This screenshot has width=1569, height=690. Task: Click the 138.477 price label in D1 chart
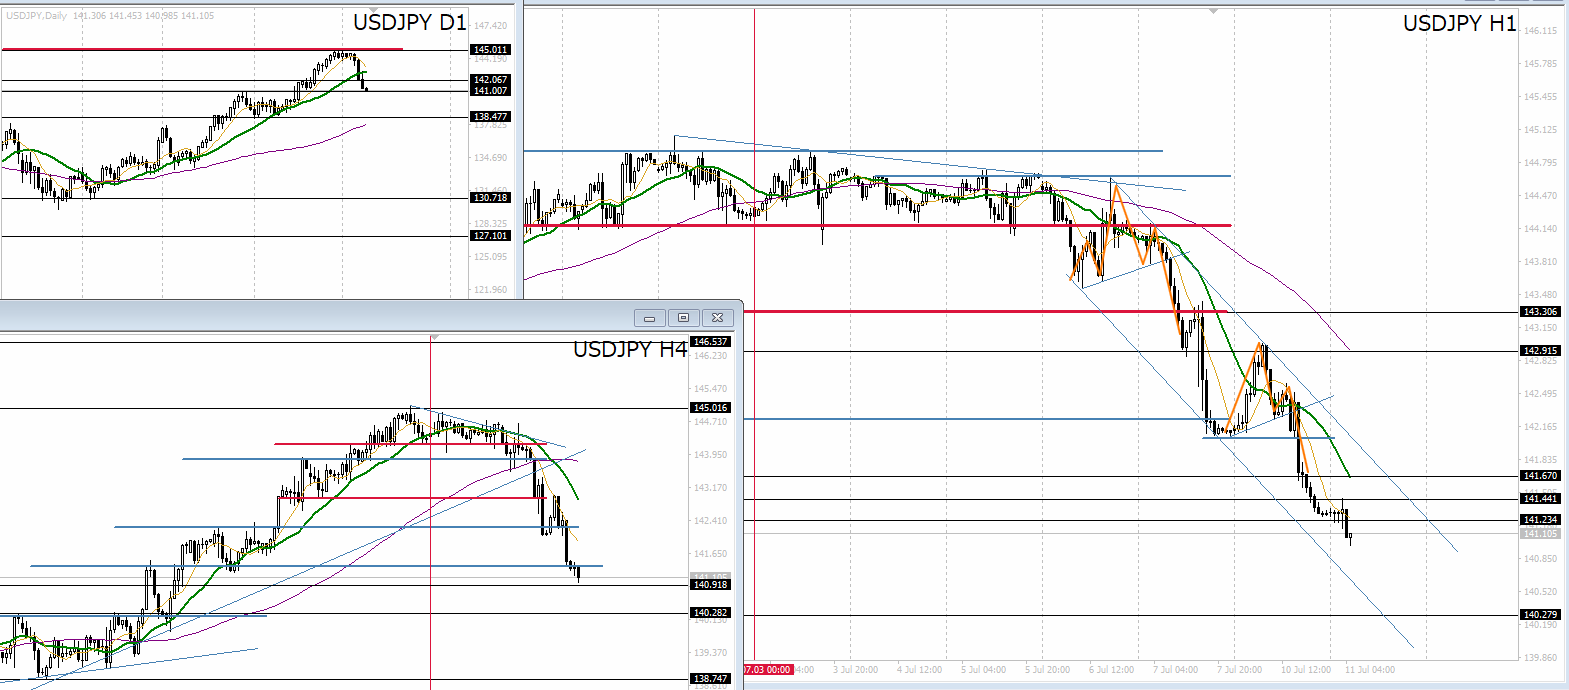(490, 116)
